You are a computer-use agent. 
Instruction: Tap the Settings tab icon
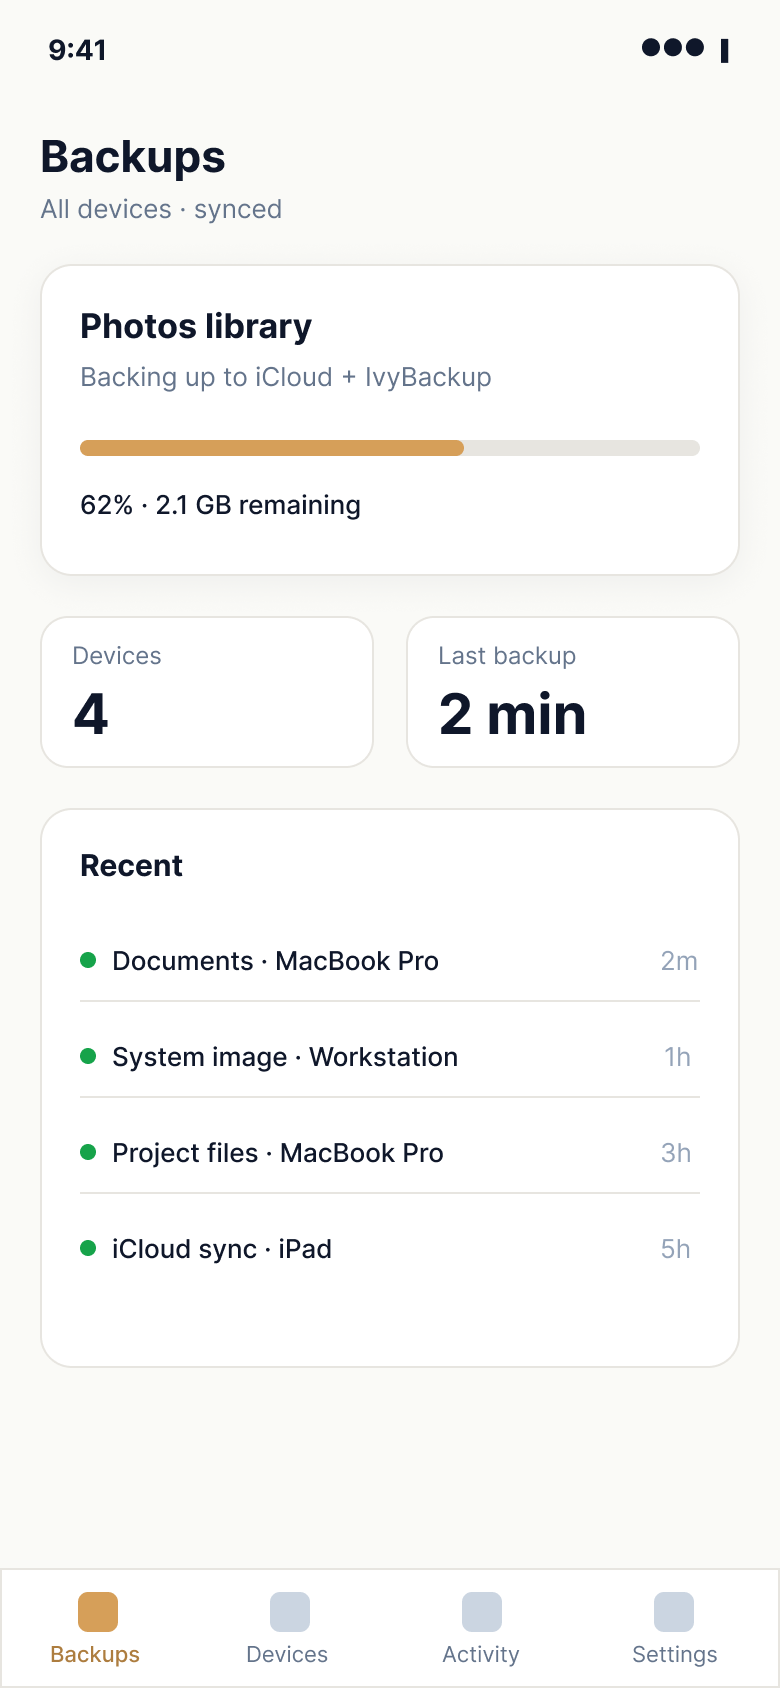(674, 1612)
